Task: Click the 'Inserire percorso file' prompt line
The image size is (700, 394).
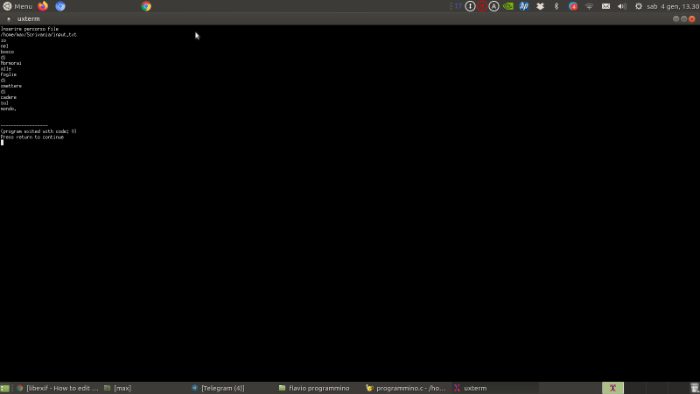Action: (x=29, y=29)
